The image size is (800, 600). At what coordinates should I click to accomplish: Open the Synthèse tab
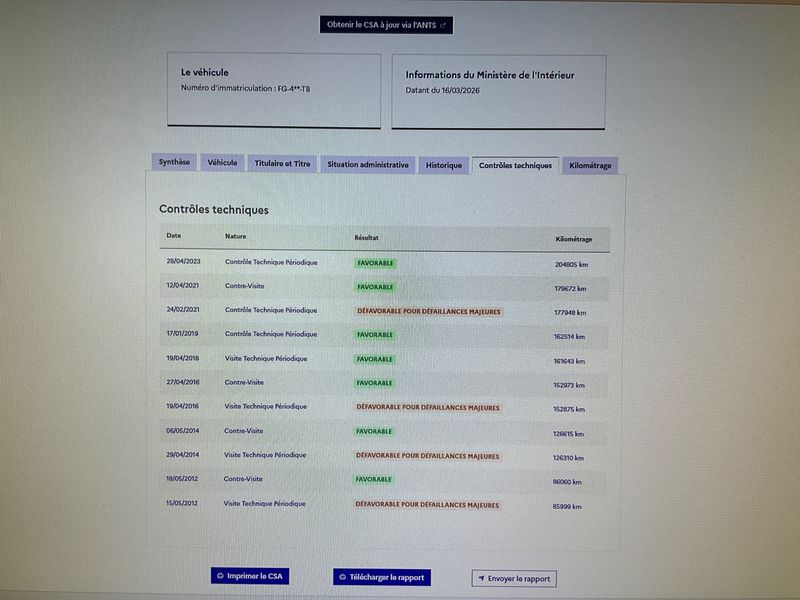[x=174, y=162]
